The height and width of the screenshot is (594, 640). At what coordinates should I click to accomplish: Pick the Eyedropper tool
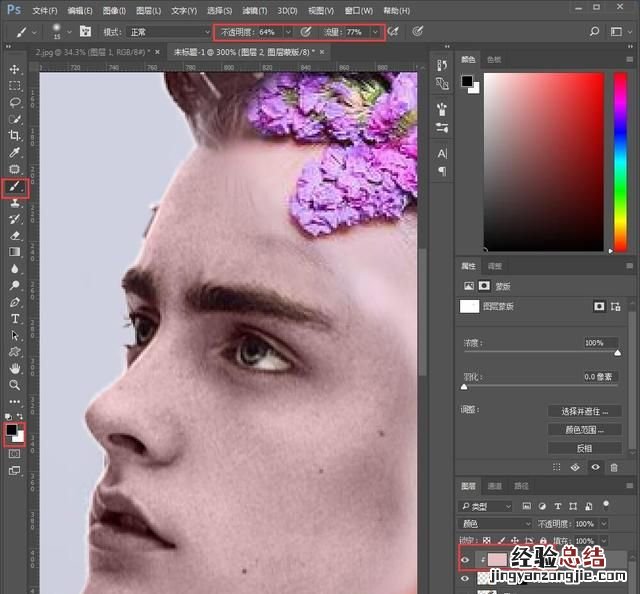click(x=15, y=152)
